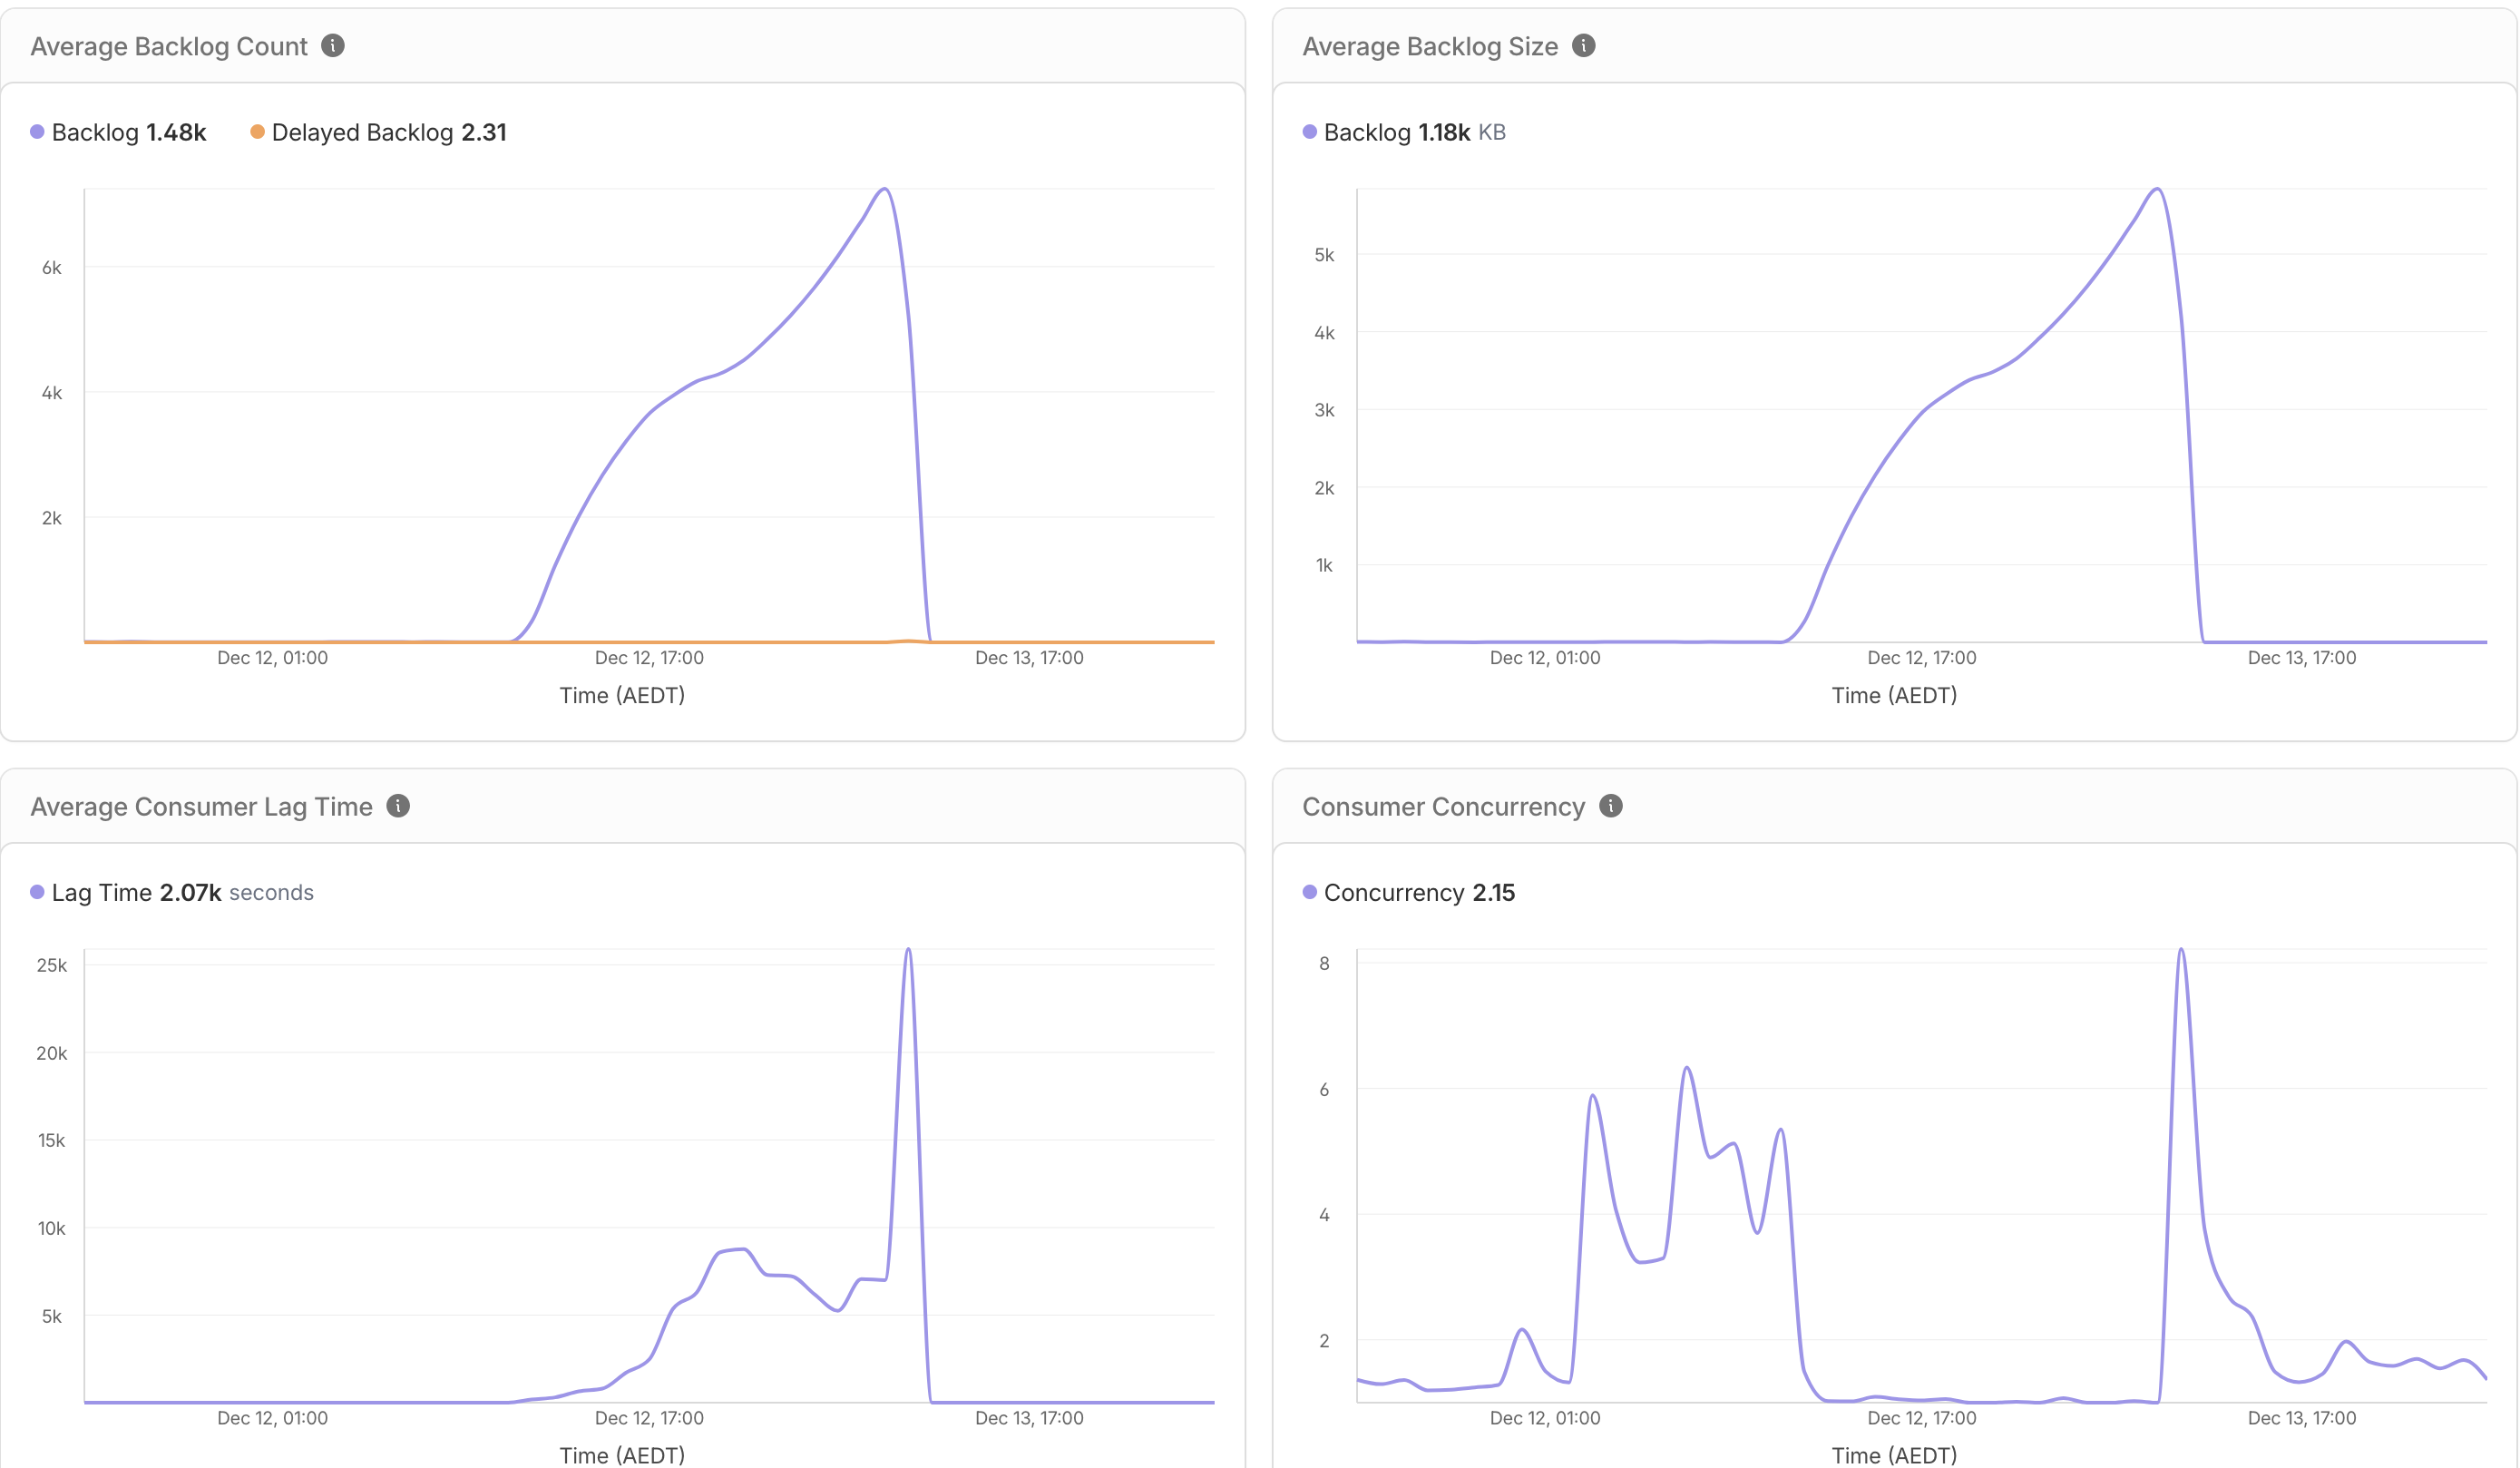The width and height of the screenshot is (2520, 1468).
Task: Click the peak of Average Backlog Size curve
Action: tap(2157, 190)
